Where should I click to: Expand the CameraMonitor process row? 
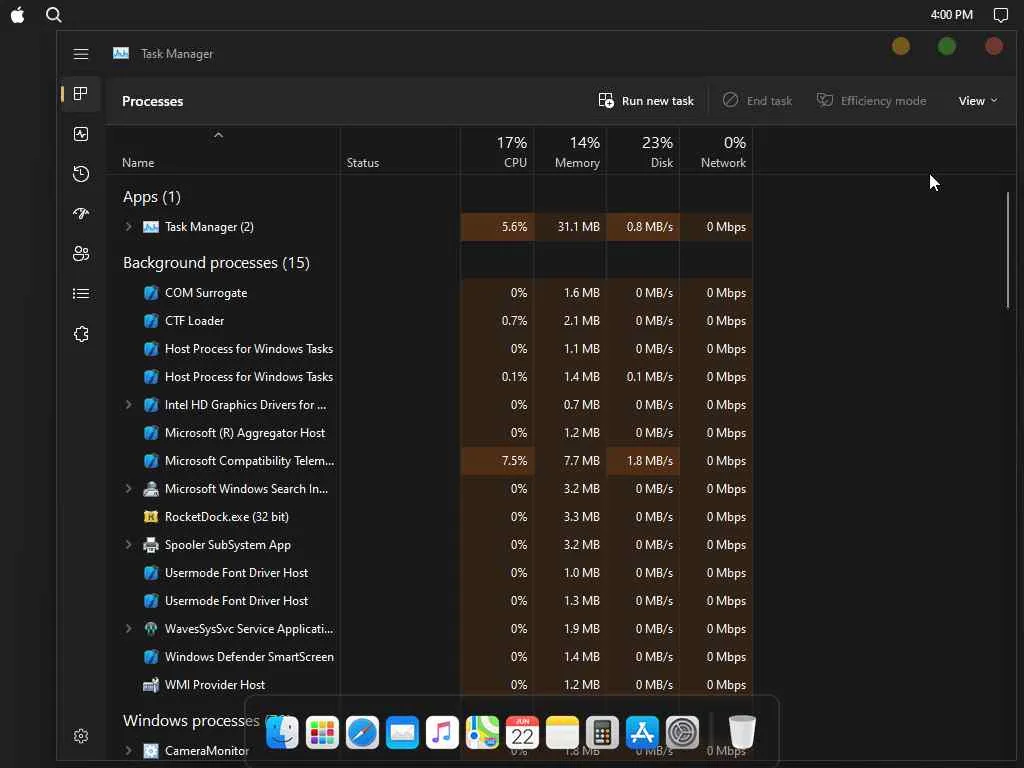(129, 751)
